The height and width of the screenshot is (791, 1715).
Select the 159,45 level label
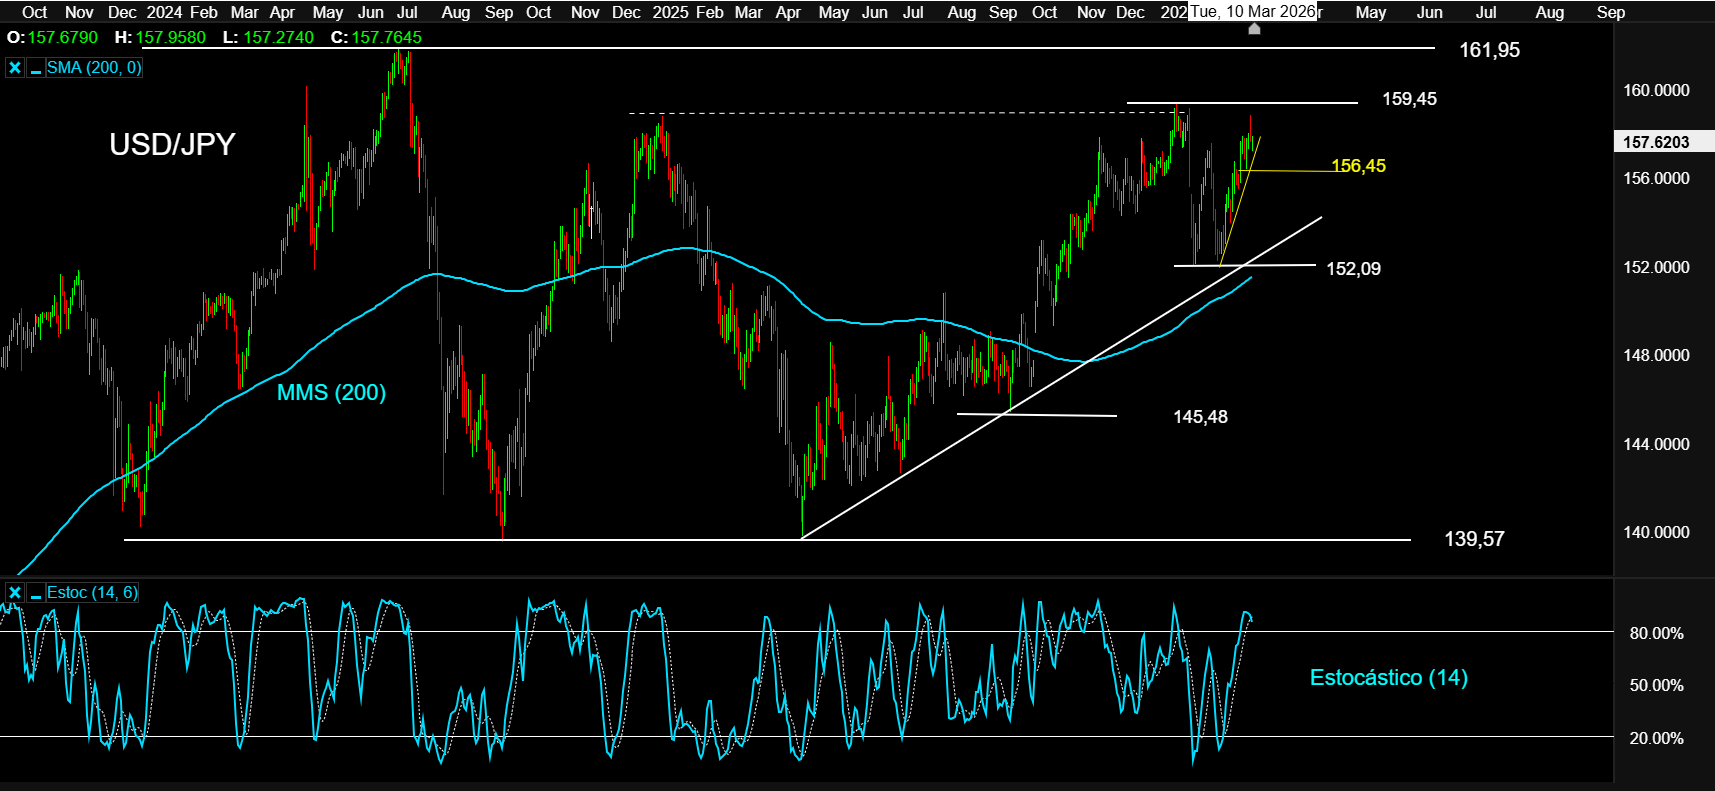(1409, 99)
